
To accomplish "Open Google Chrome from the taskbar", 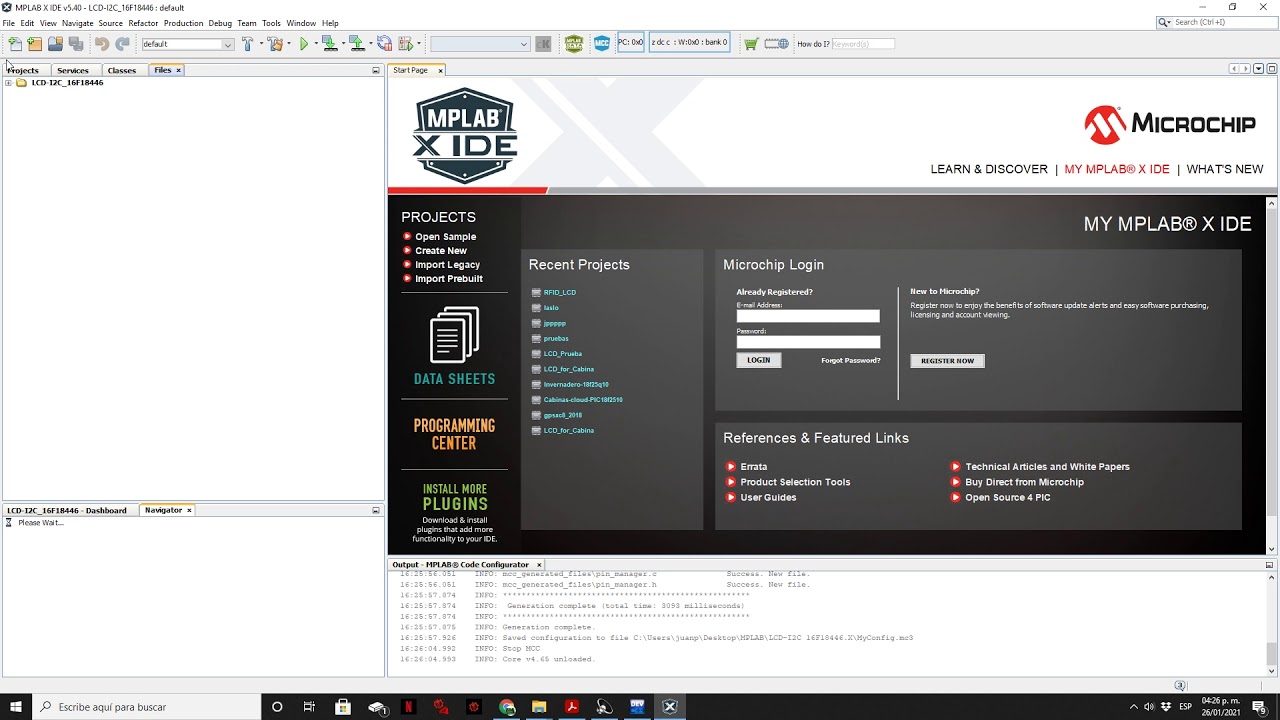I will (507, 707).
